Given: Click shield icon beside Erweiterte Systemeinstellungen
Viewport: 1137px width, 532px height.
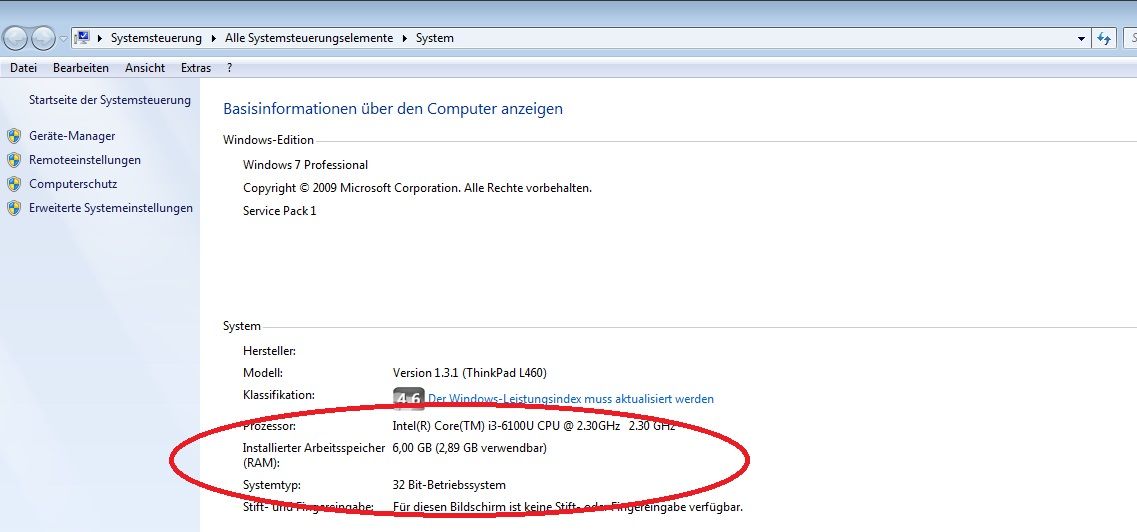Looking at the screenshot, I should coord(14,208).
